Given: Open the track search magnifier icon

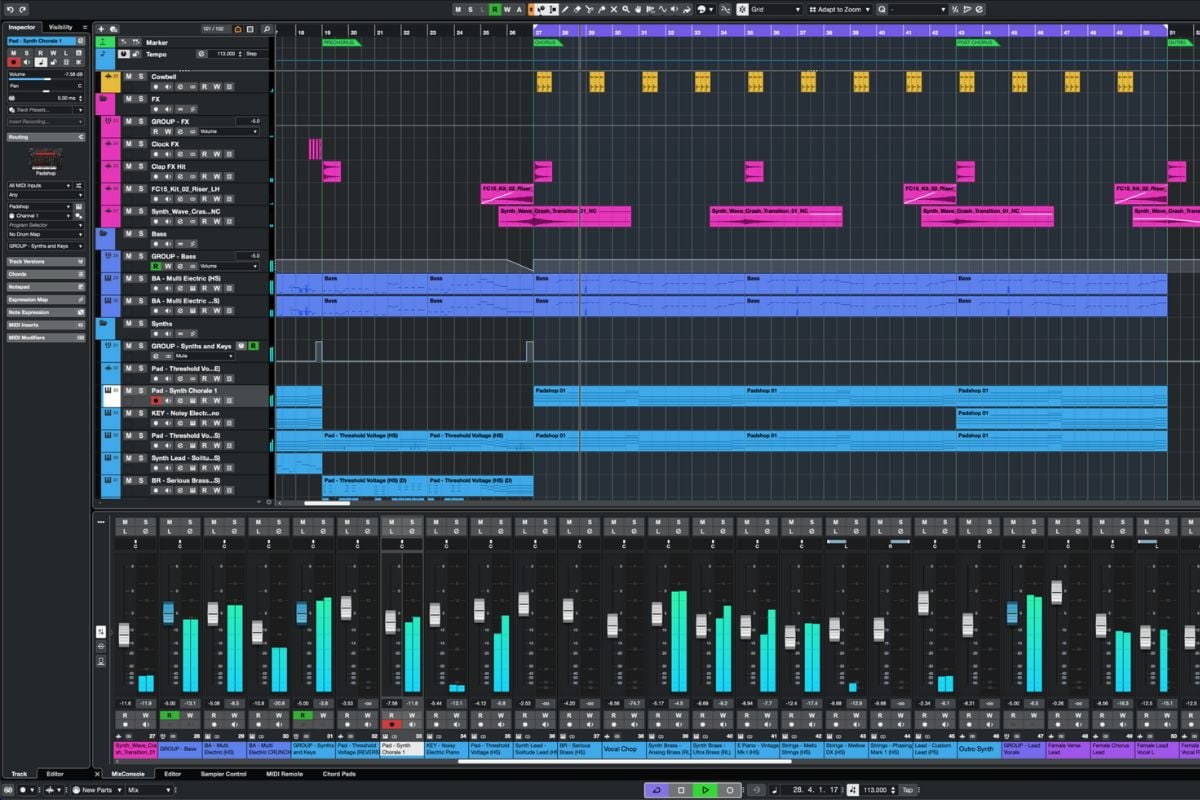Looking at the screenshot, I should click(267, 29).
